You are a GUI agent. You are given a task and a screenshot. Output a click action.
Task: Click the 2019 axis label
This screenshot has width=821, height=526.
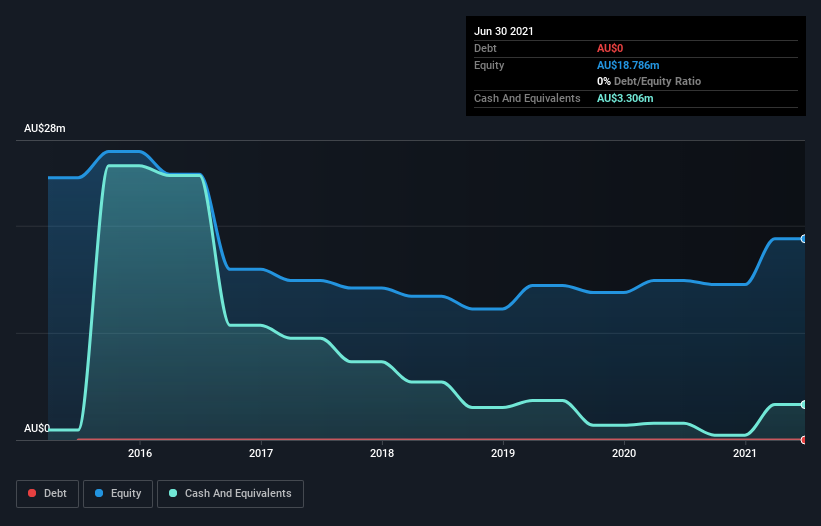click(x=503, y=453)
